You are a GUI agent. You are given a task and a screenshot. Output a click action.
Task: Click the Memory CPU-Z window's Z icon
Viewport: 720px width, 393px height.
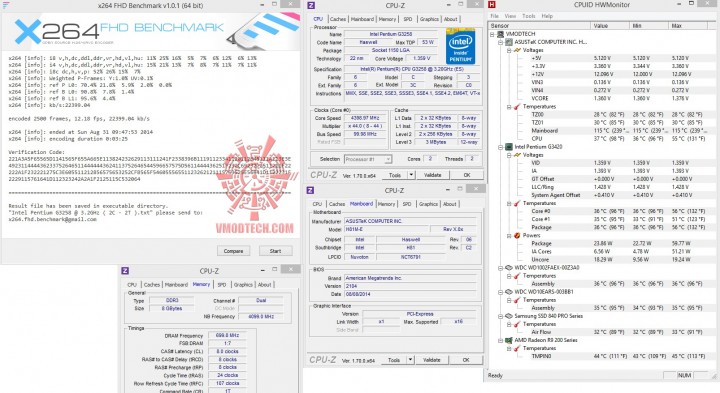click(125, 271)
